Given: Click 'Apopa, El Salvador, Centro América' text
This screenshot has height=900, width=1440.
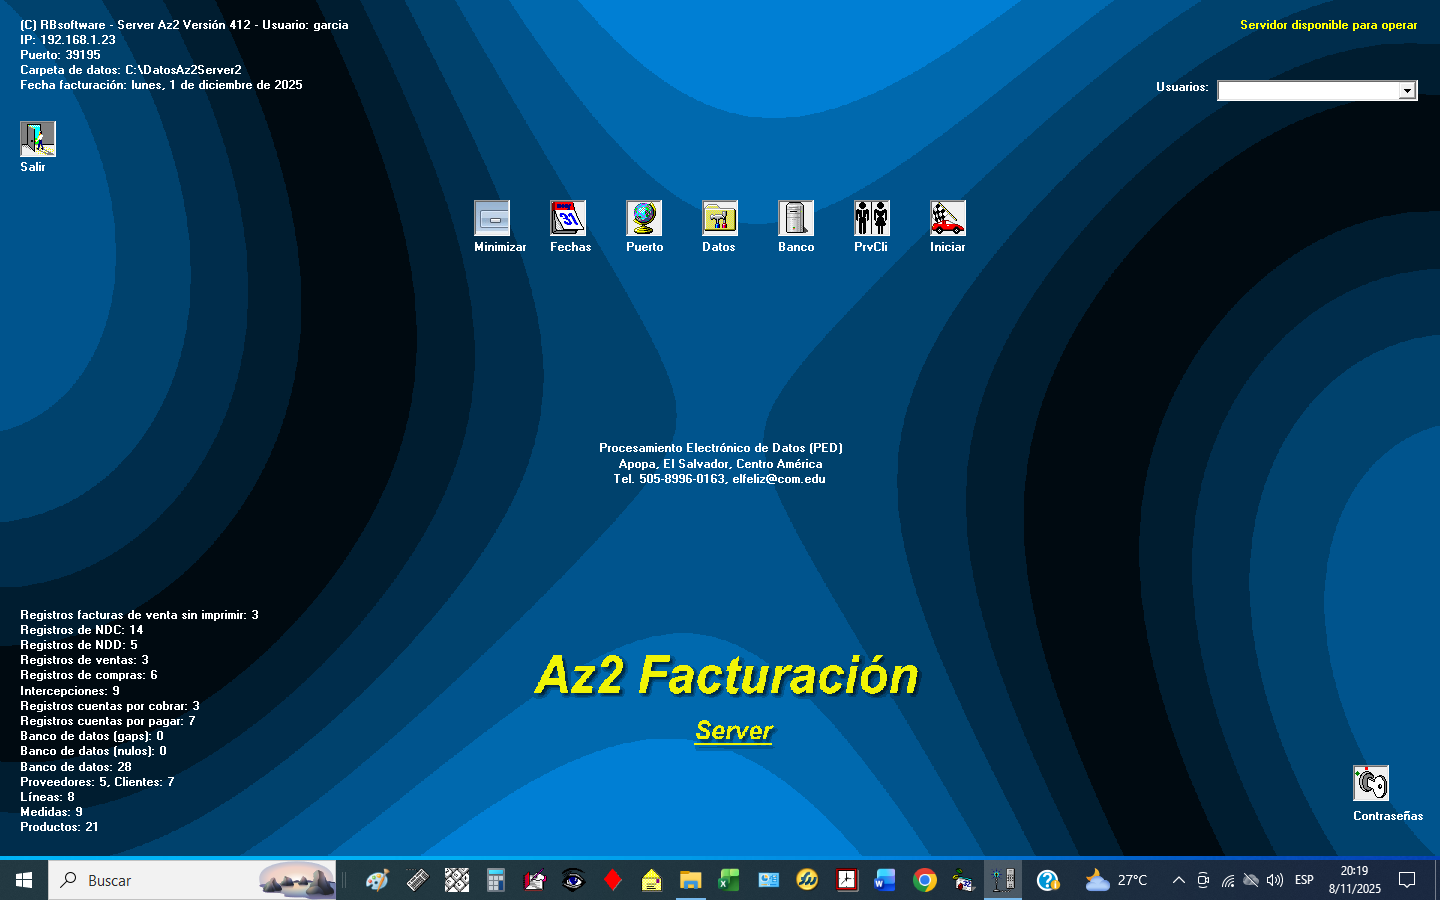Looking at the screenshot, I should coord(721,464).
